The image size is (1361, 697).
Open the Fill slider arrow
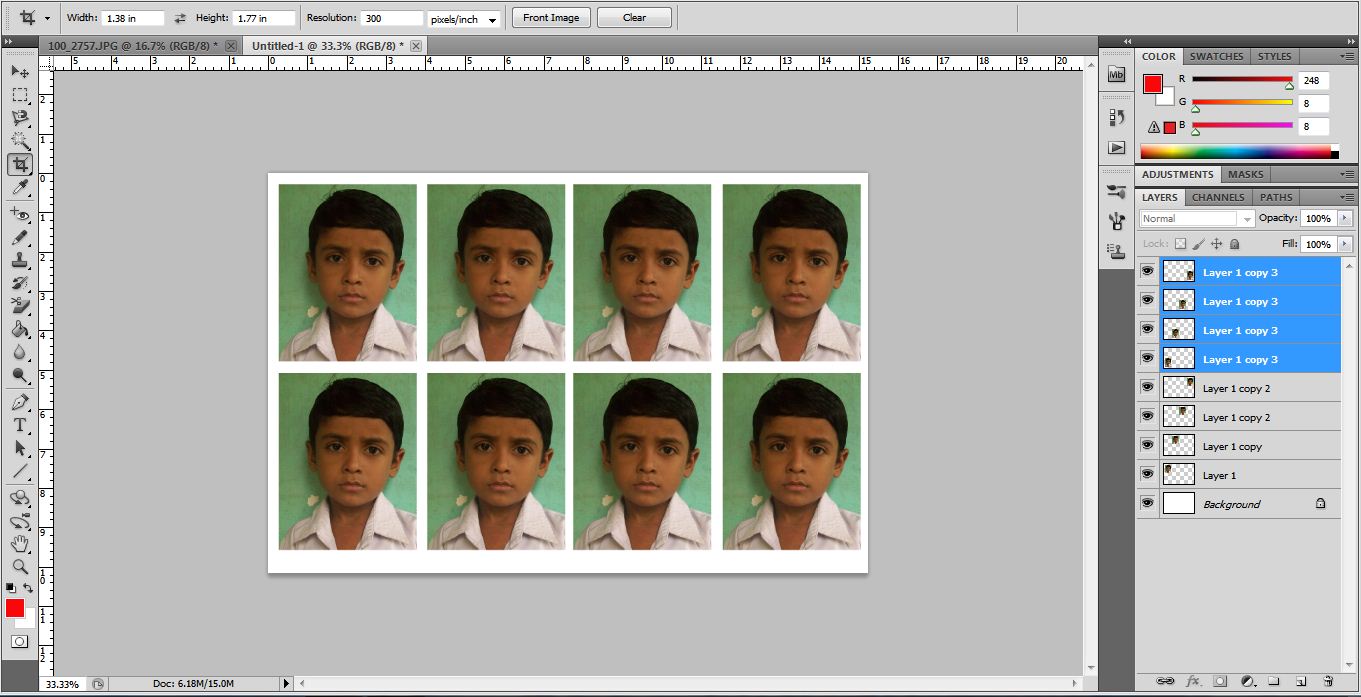pyautogui.click(x=1343, y=244)
